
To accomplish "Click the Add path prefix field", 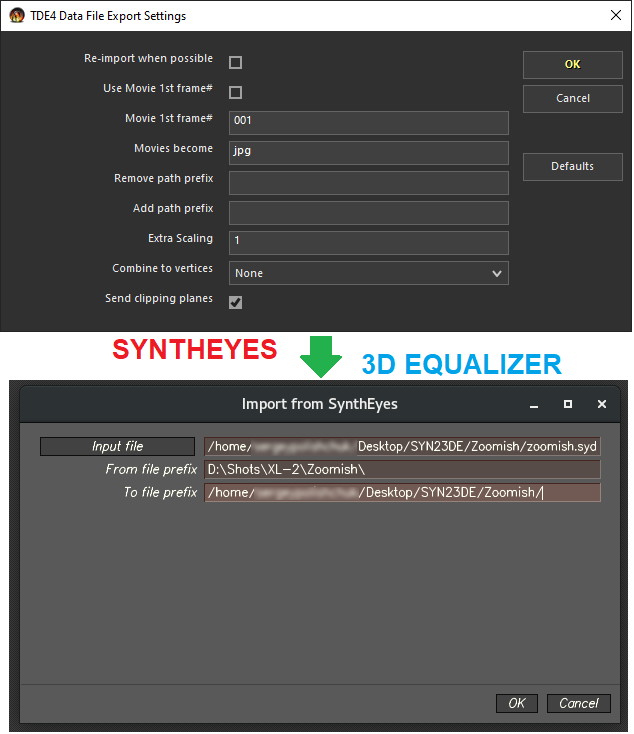I will (x=369, y=213).
